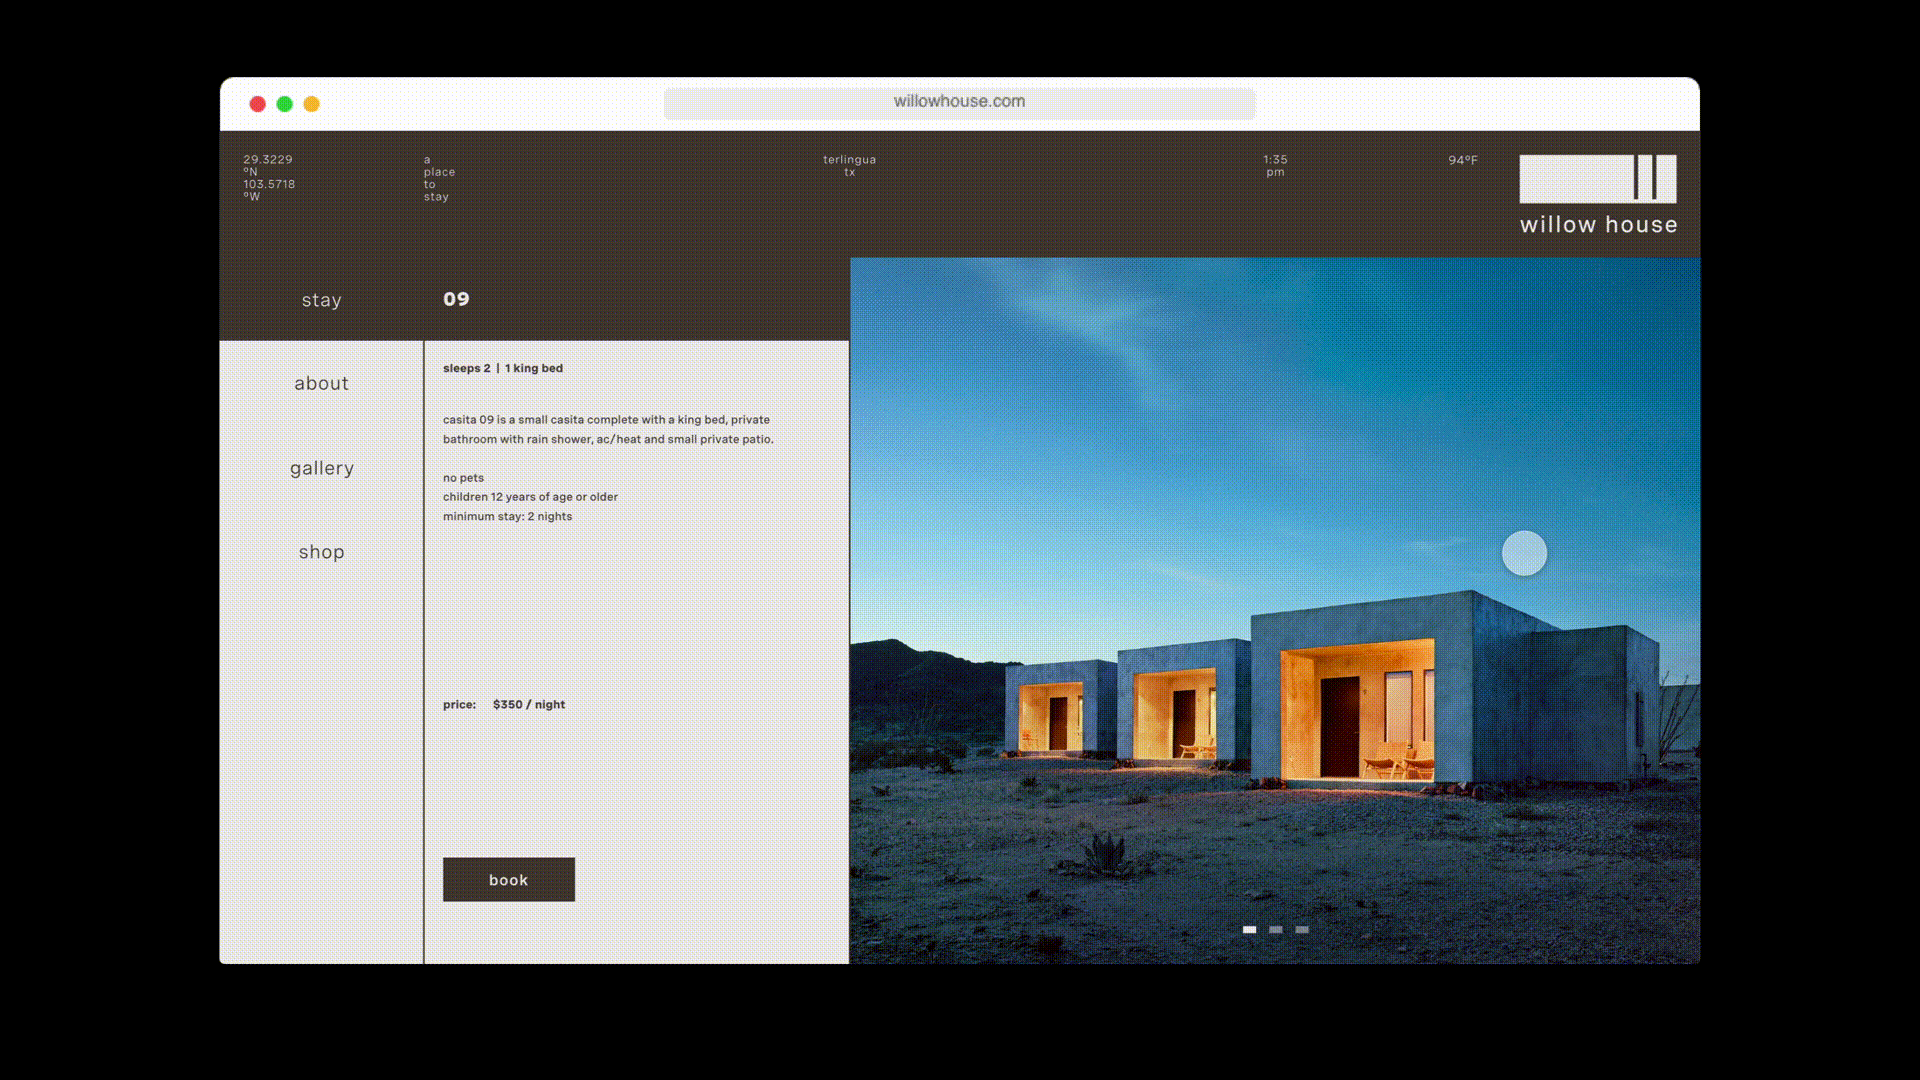1920x1080 pixels.
Task: Click the 'a place to stay' tagline
Action: point(438,178)
